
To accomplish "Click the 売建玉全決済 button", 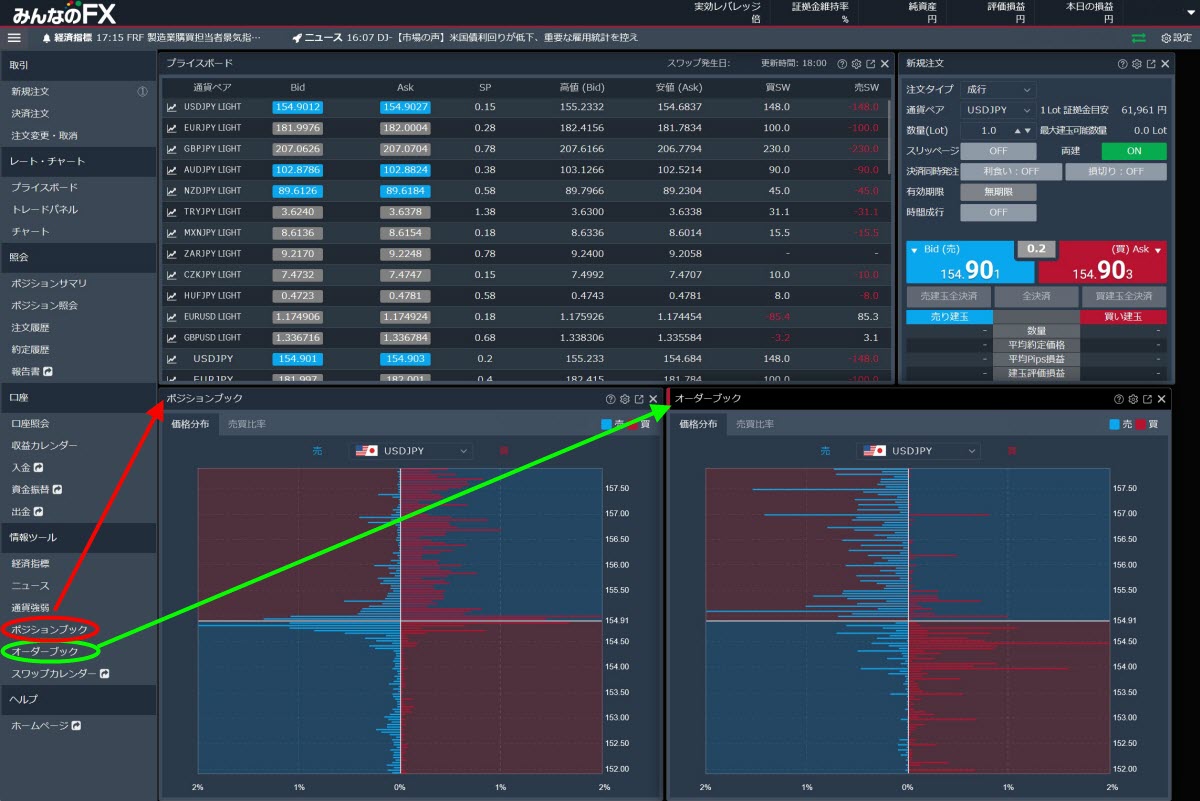I will [948, 297].
